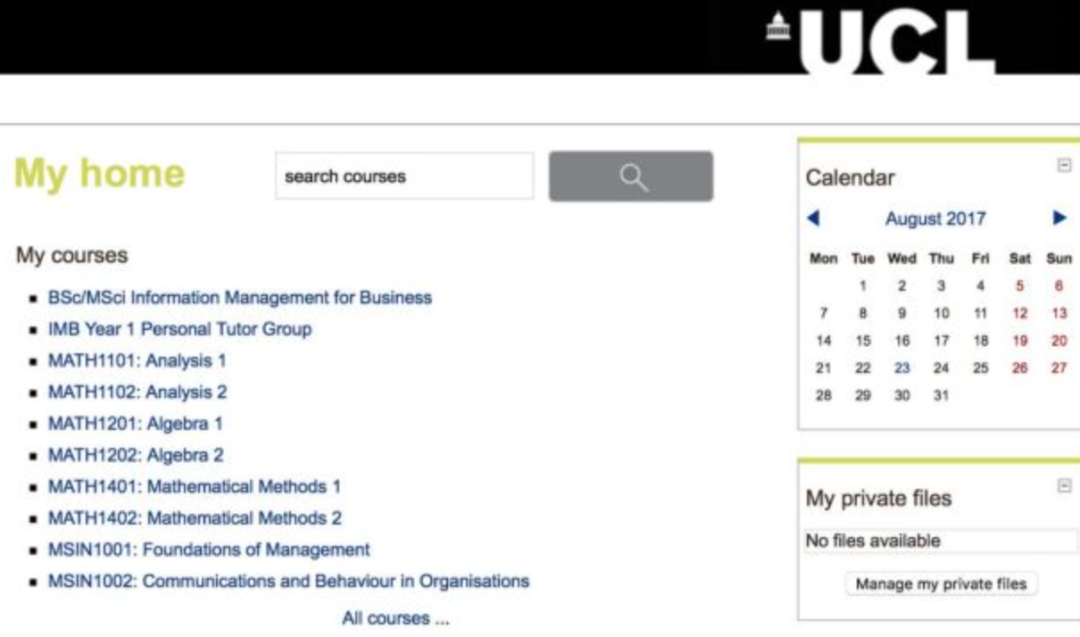Viewport: 1080px width, 637px height.
Task: Go to next month in Calendar
Action: coord(1059,218)
